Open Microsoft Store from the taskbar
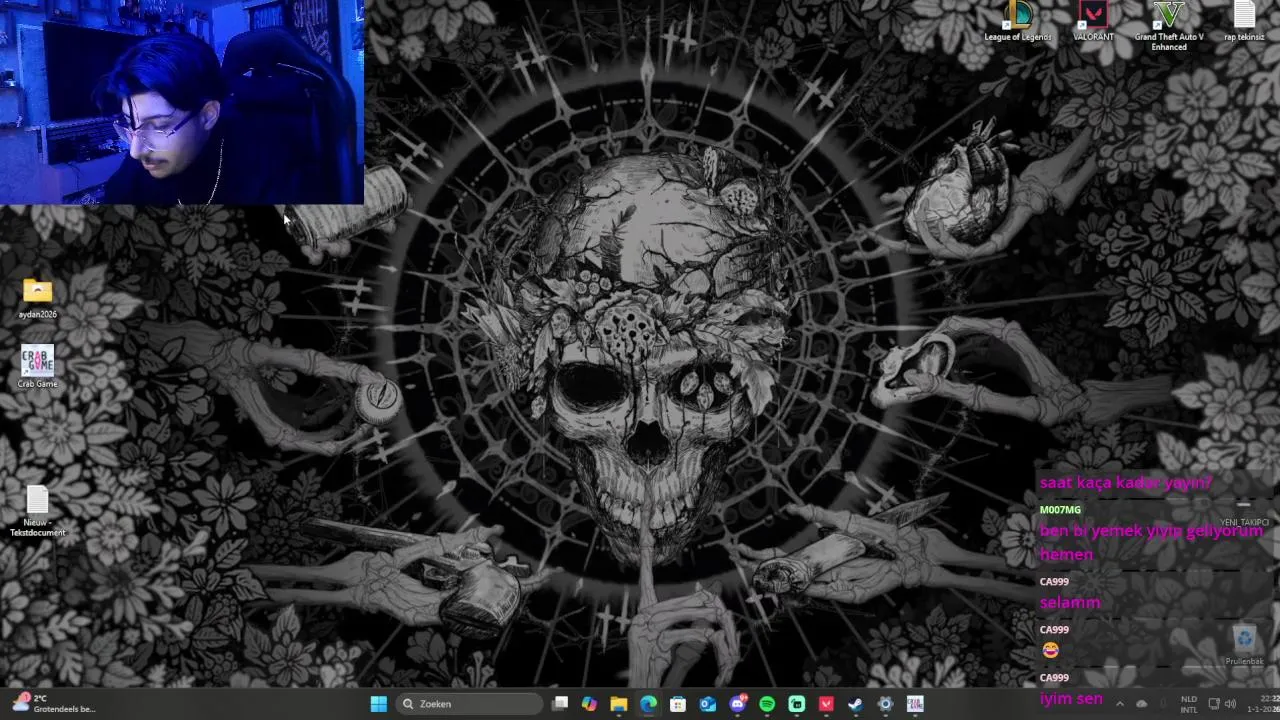 pyautogui.click(x=678, y=704)
